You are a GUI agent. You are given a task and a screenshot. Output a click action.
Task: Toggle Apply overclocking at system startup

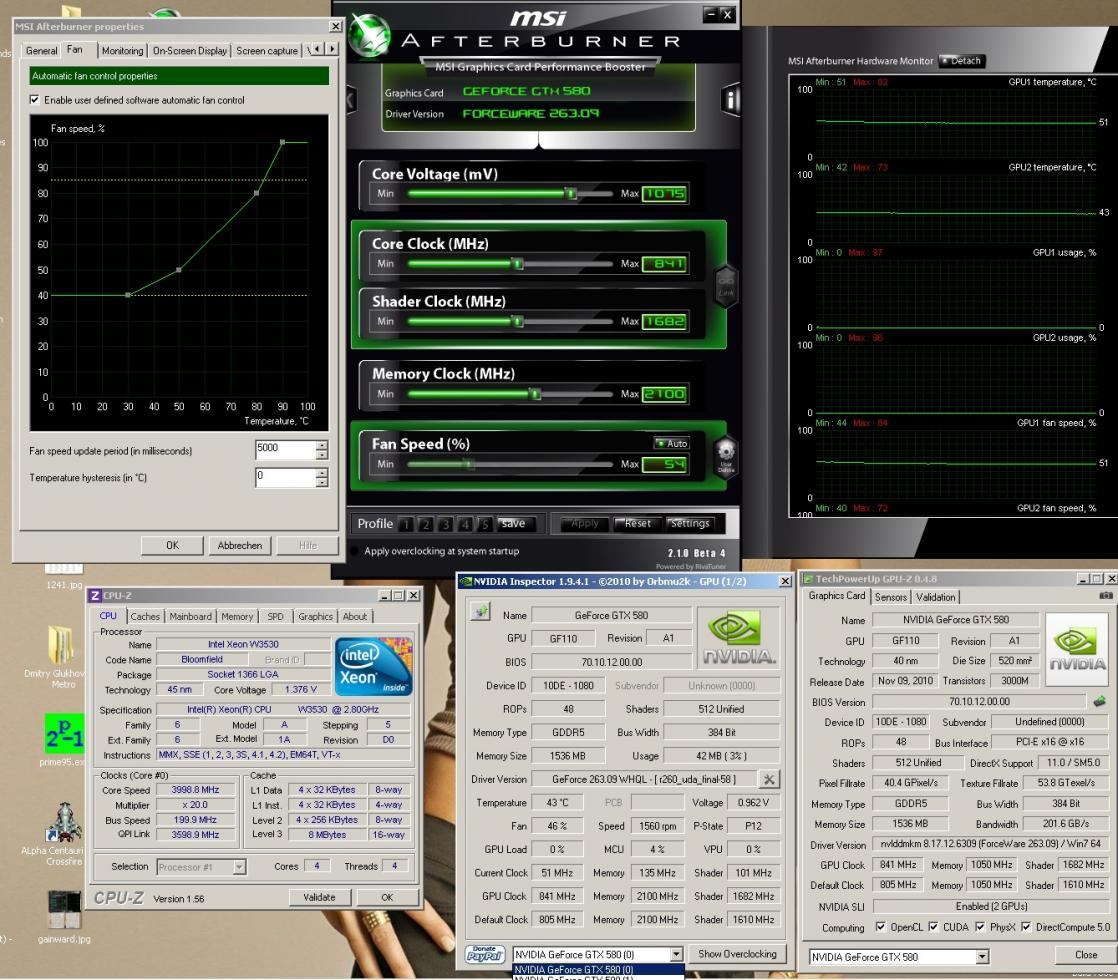click(355, 551)
